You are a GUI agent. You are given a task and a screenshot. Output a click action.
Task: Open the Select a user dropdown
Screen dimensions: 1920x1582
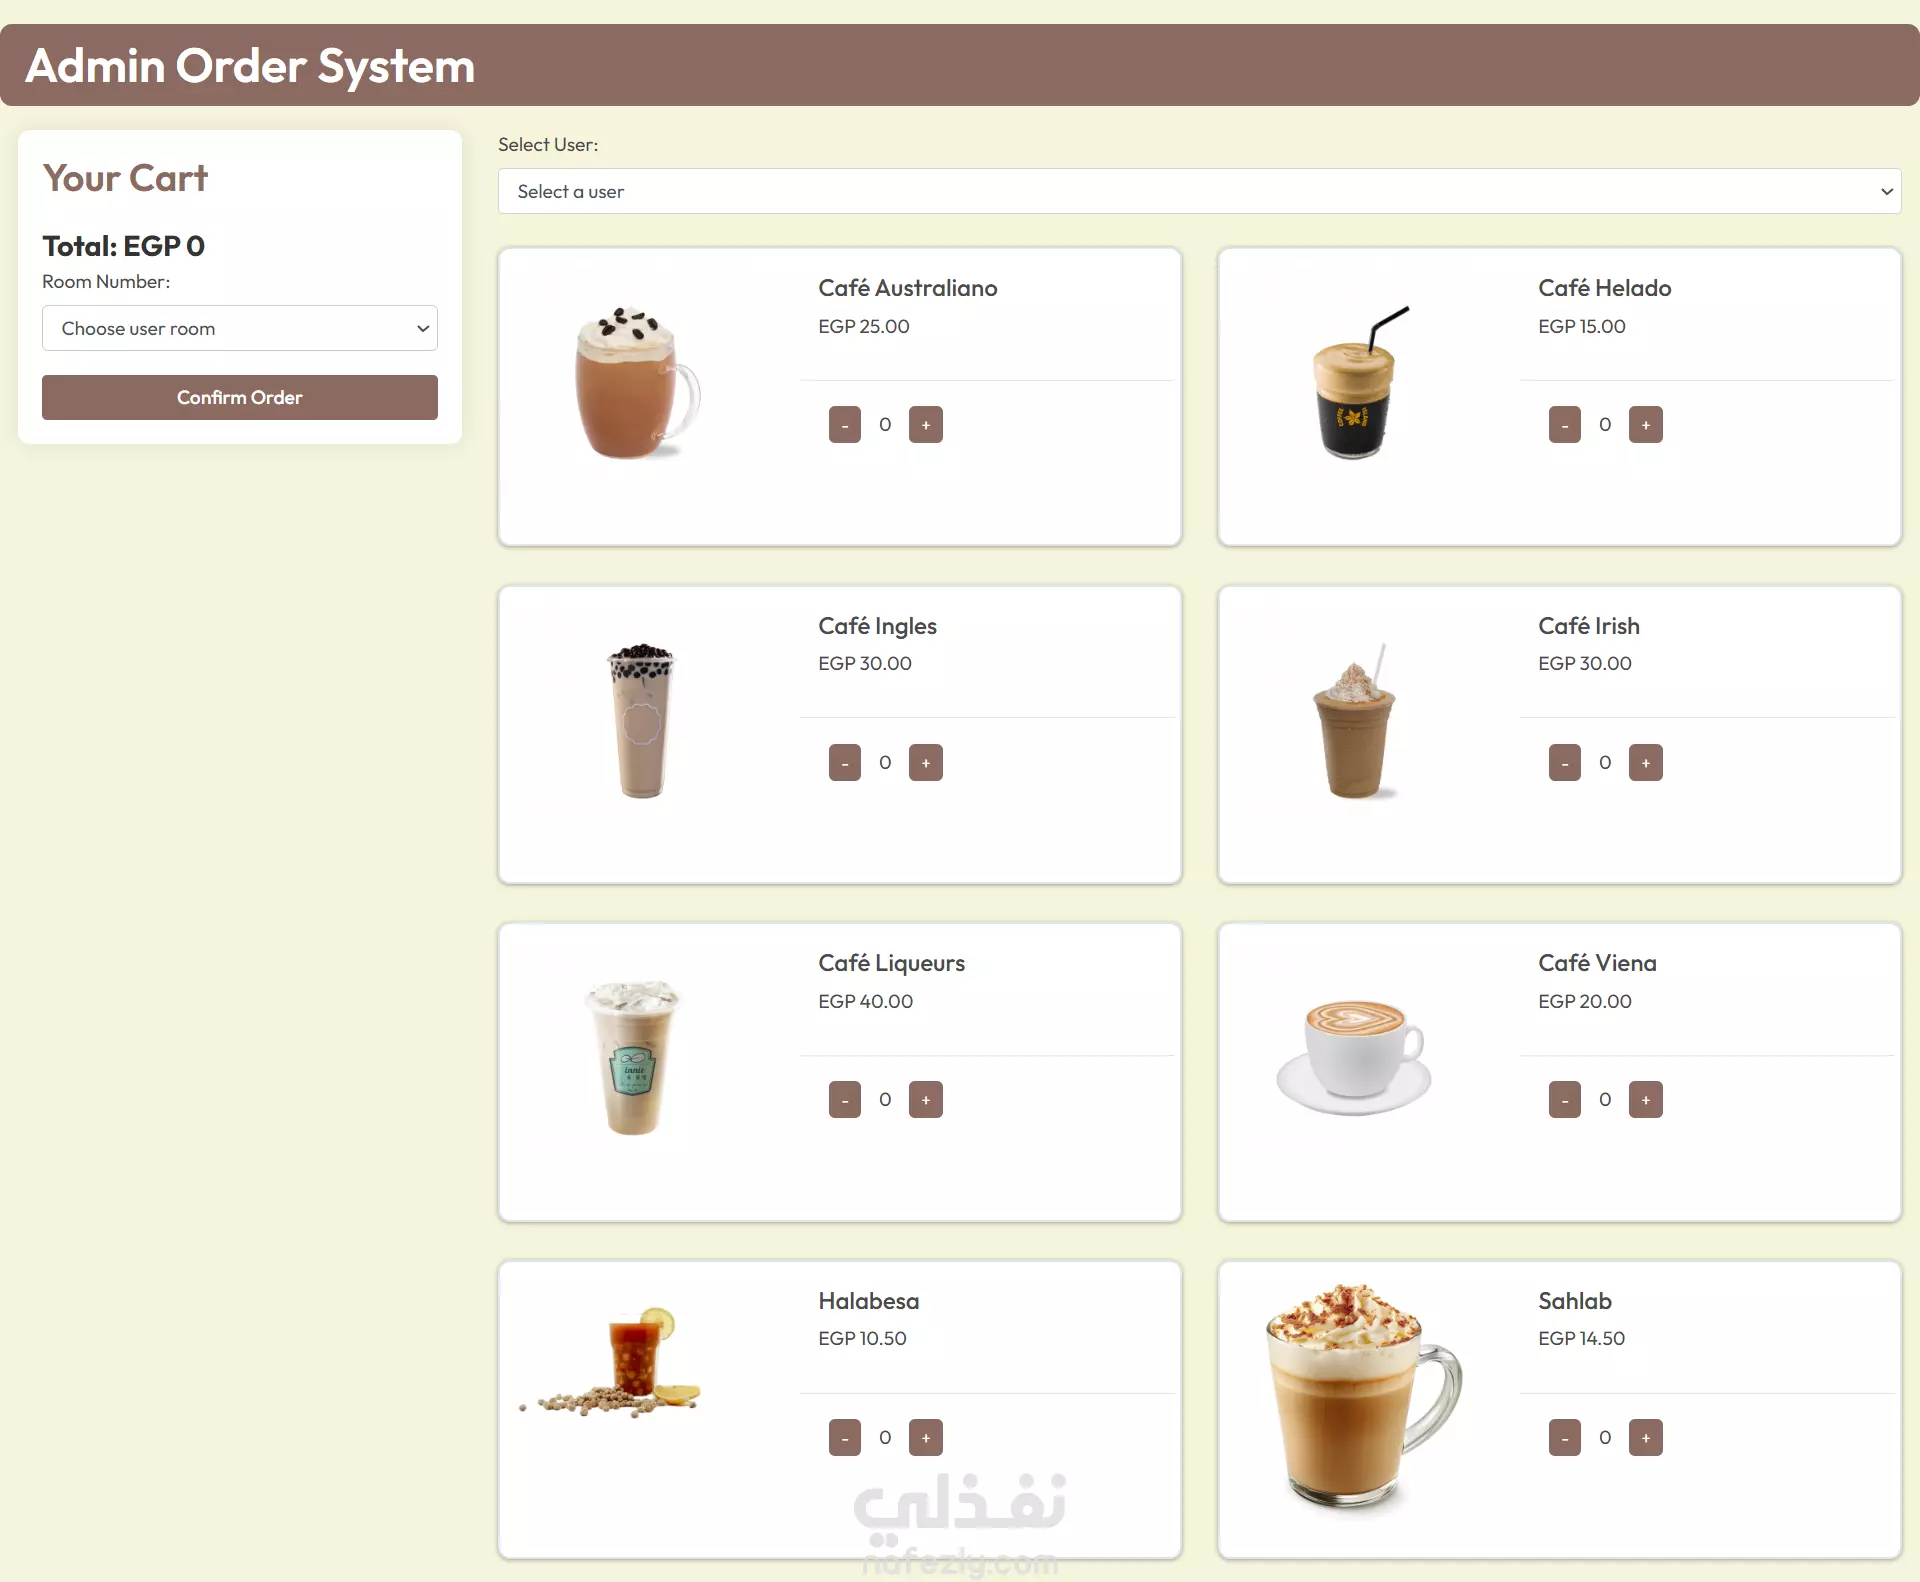click(x=1199, y=191)
